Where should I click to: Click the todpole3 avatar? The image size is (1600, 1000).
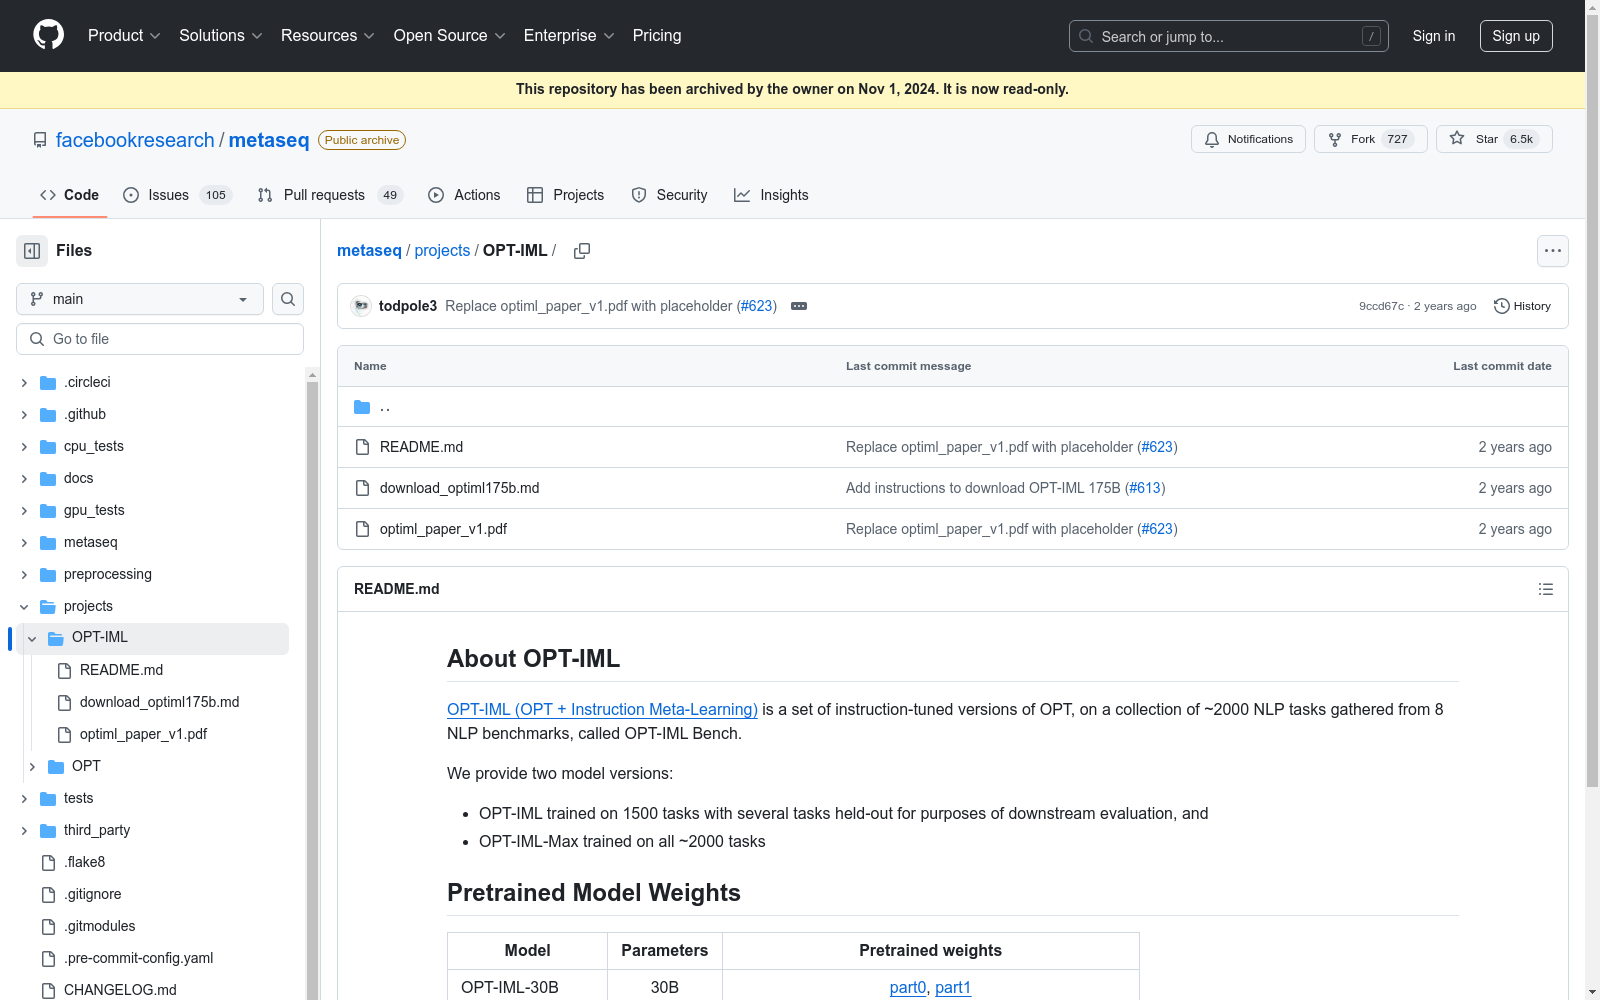coord(361,306)
